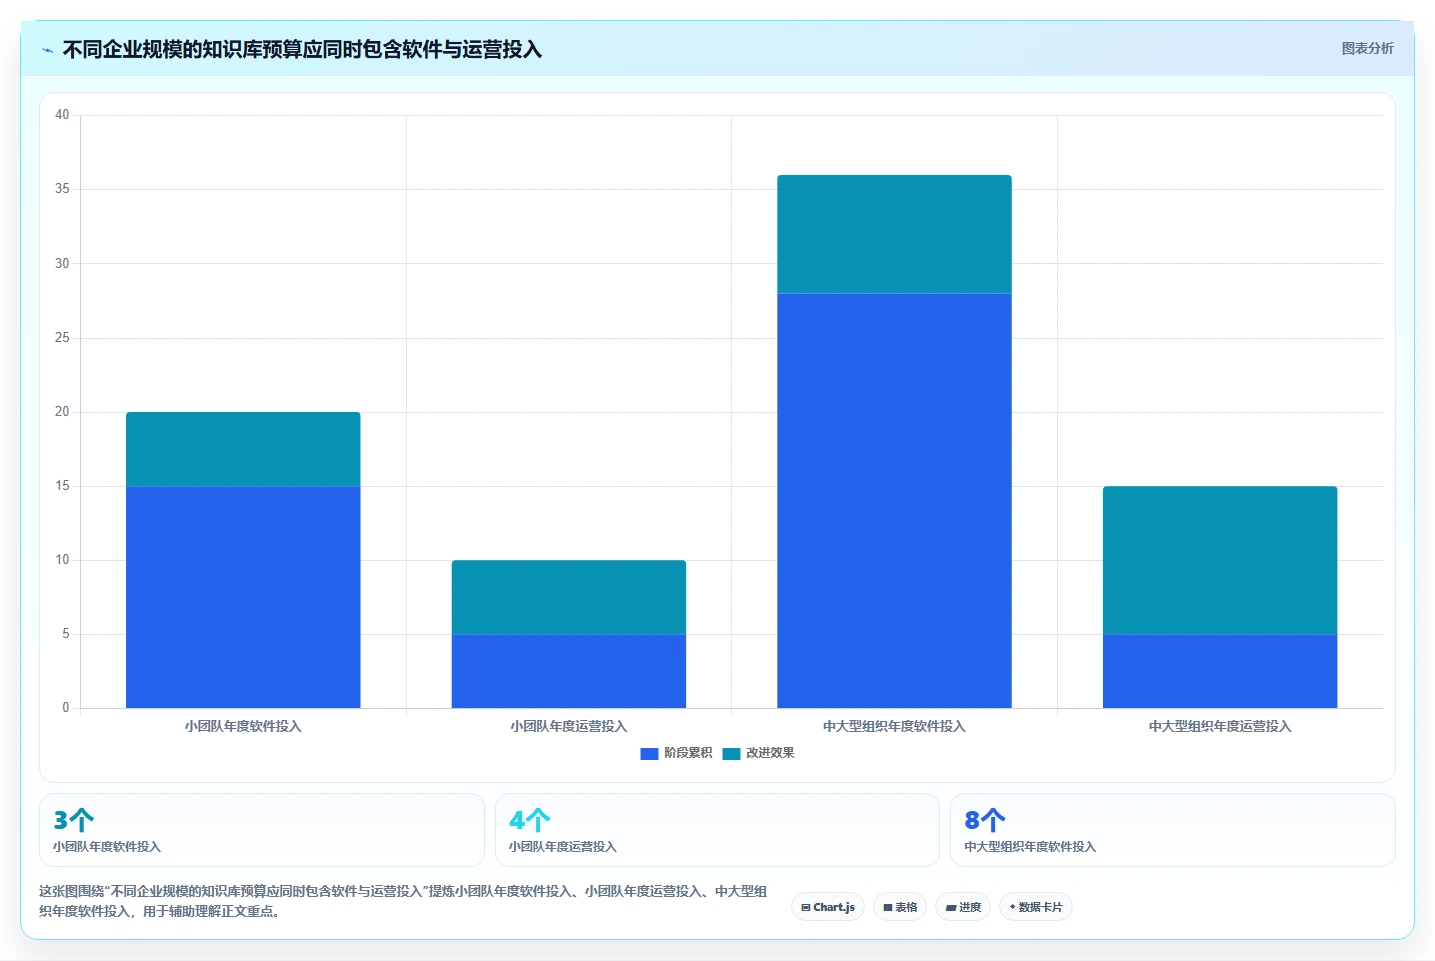The width and height of the screenshot is (1435, 961).
Task: Click the 图表分析 label in the header
Action: pos(1367,48)
